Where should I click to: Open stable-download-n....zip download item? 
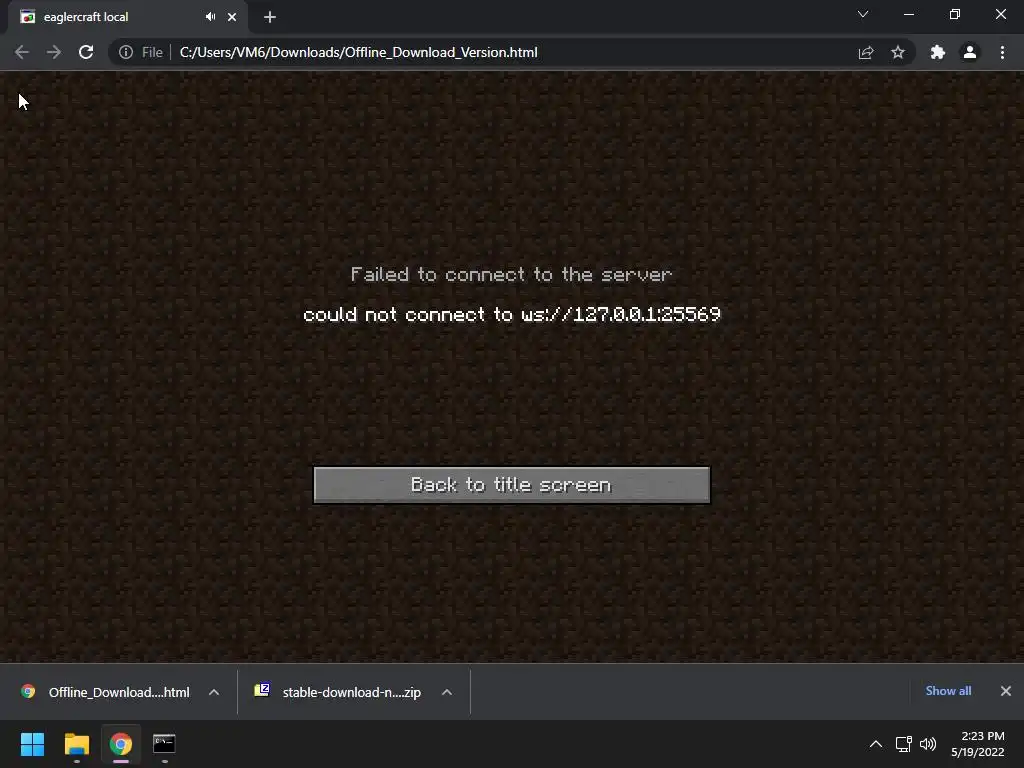pos(338,692)
